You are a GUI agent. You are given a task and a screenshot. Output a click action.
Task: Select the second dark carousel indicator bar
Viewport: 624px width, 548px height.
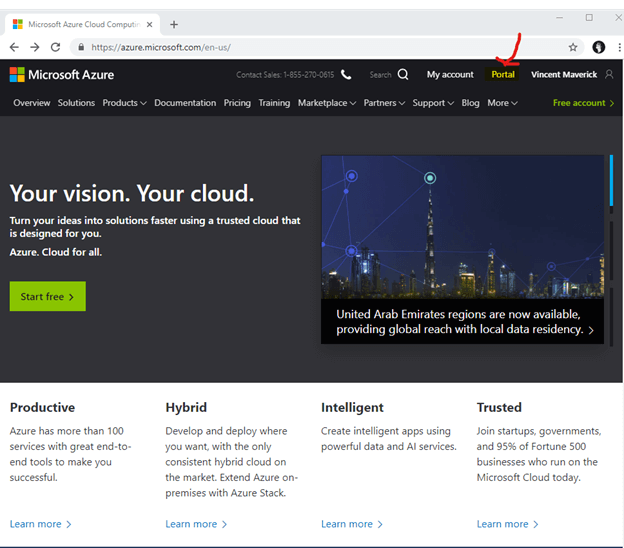pos(611,250)
